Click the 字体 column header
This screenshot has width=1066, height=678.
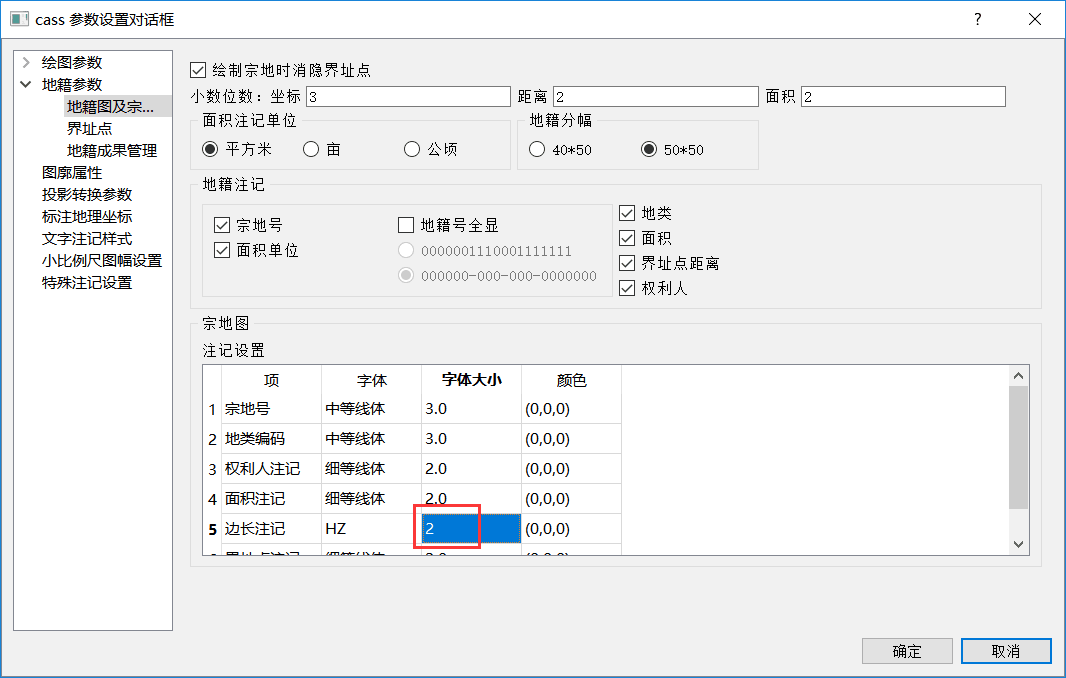371,380
